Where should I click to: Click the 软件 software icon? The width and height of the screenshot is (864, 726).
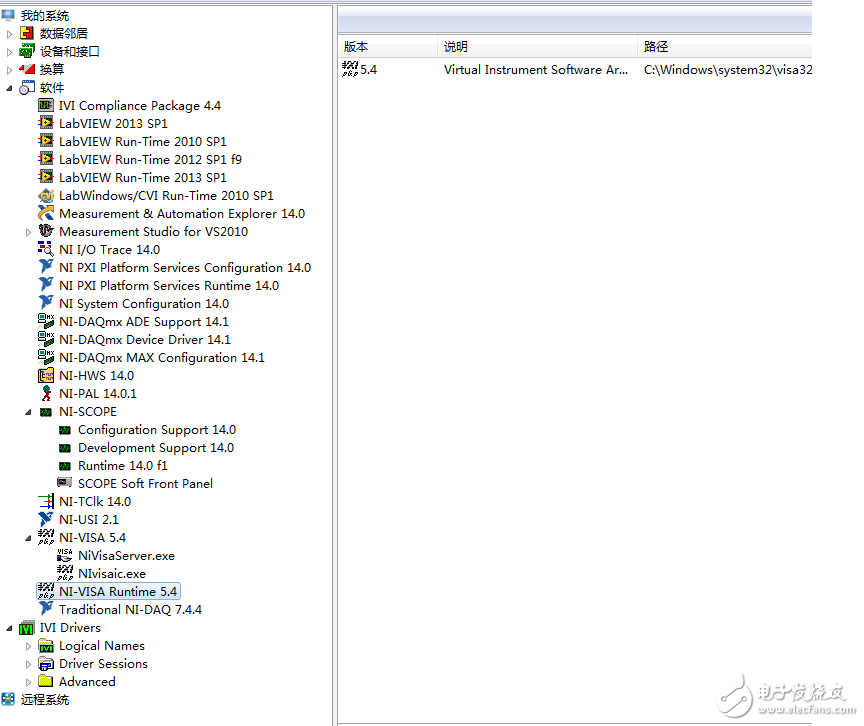coord(27,88)
